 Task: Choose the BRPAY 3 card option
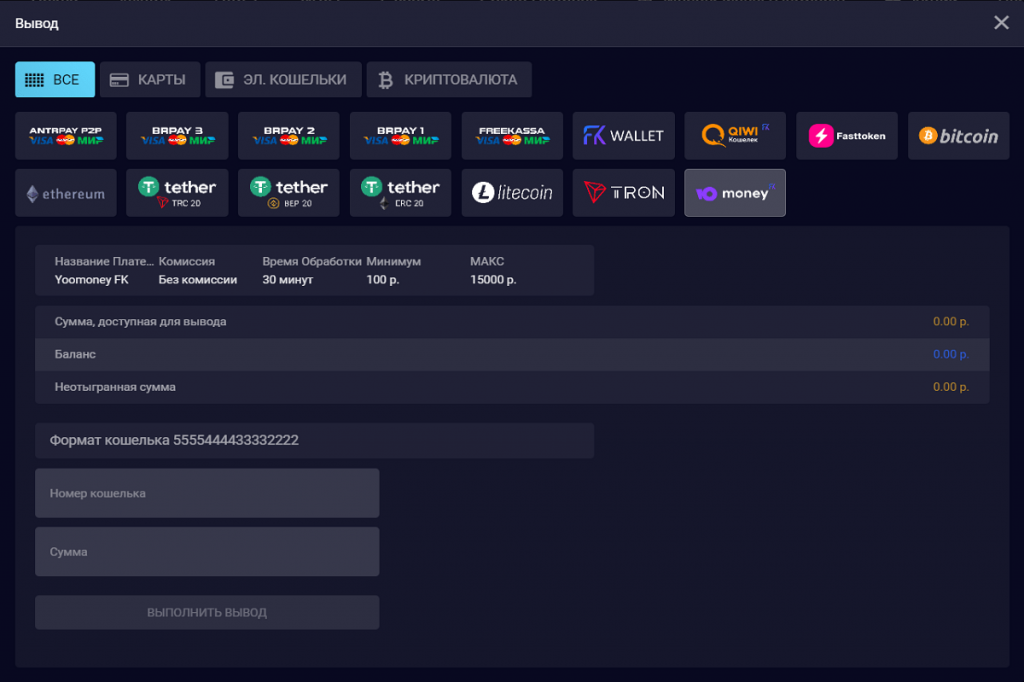point(177,136)
